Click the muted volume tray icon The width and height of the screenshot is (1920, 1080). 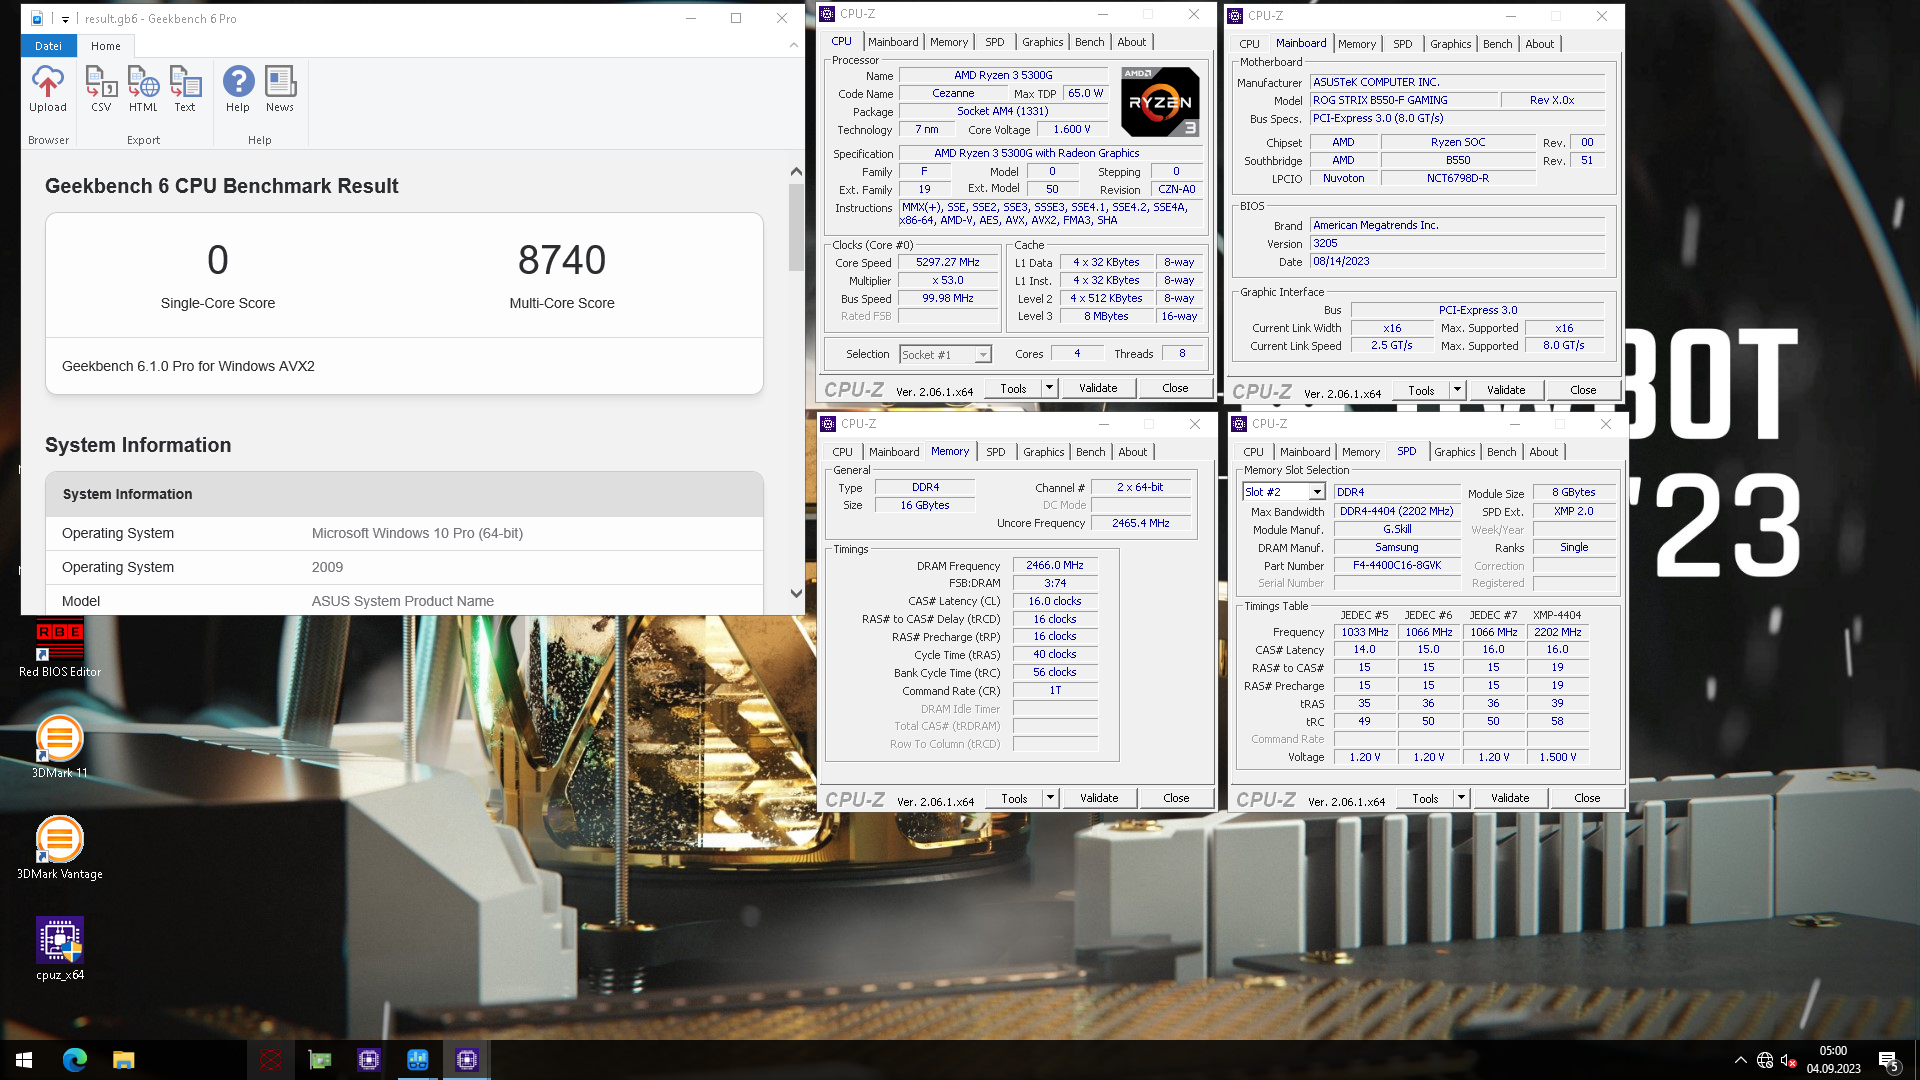point(1789,1060)
